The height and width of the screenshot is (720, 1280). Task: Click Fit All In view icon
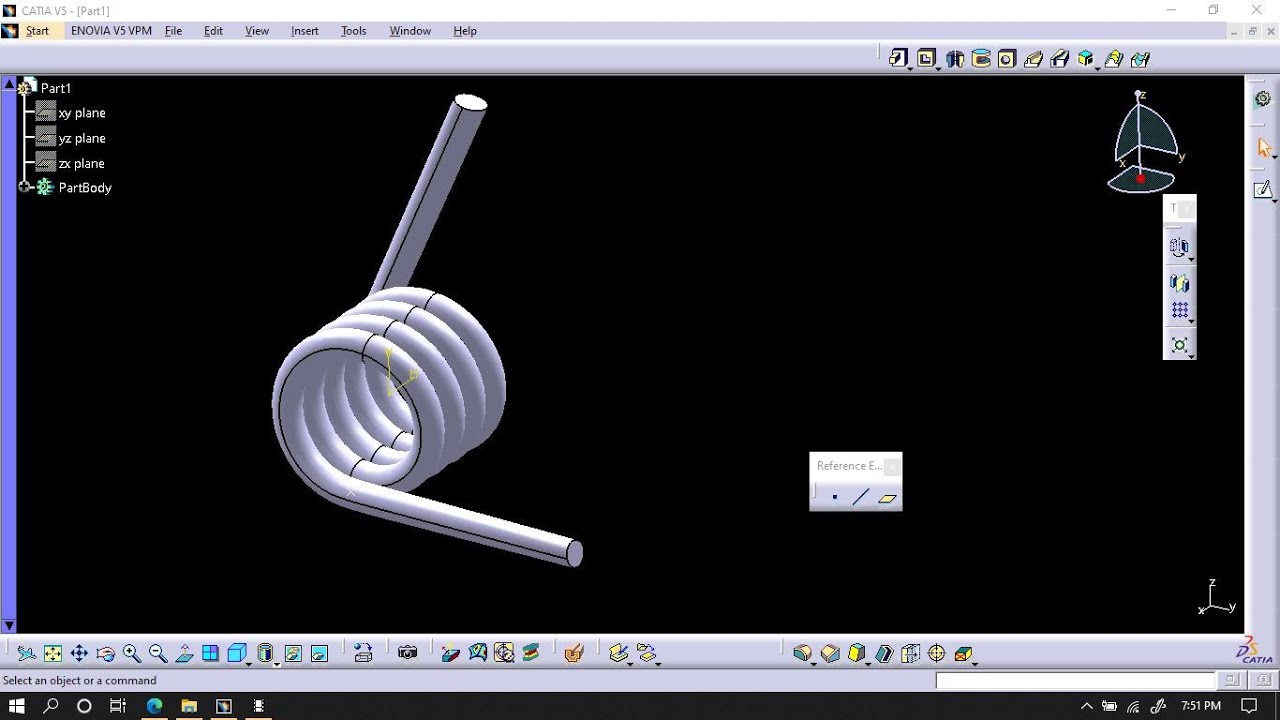(53, 653)
